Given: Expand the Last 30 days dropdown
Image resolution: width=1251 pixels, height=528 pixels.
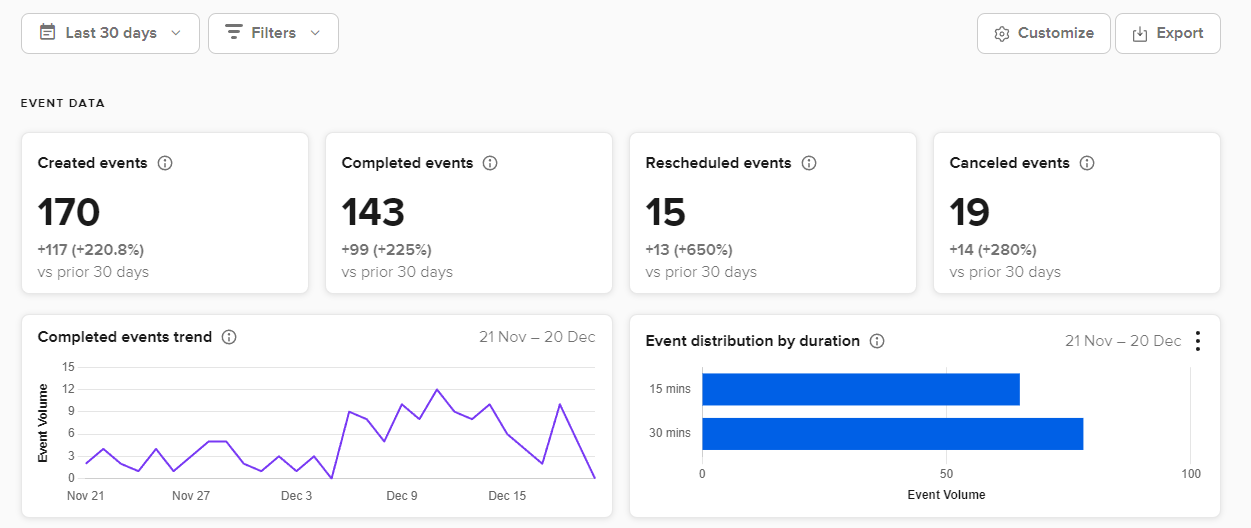Looking at the screenshot, I should [110, 33].
